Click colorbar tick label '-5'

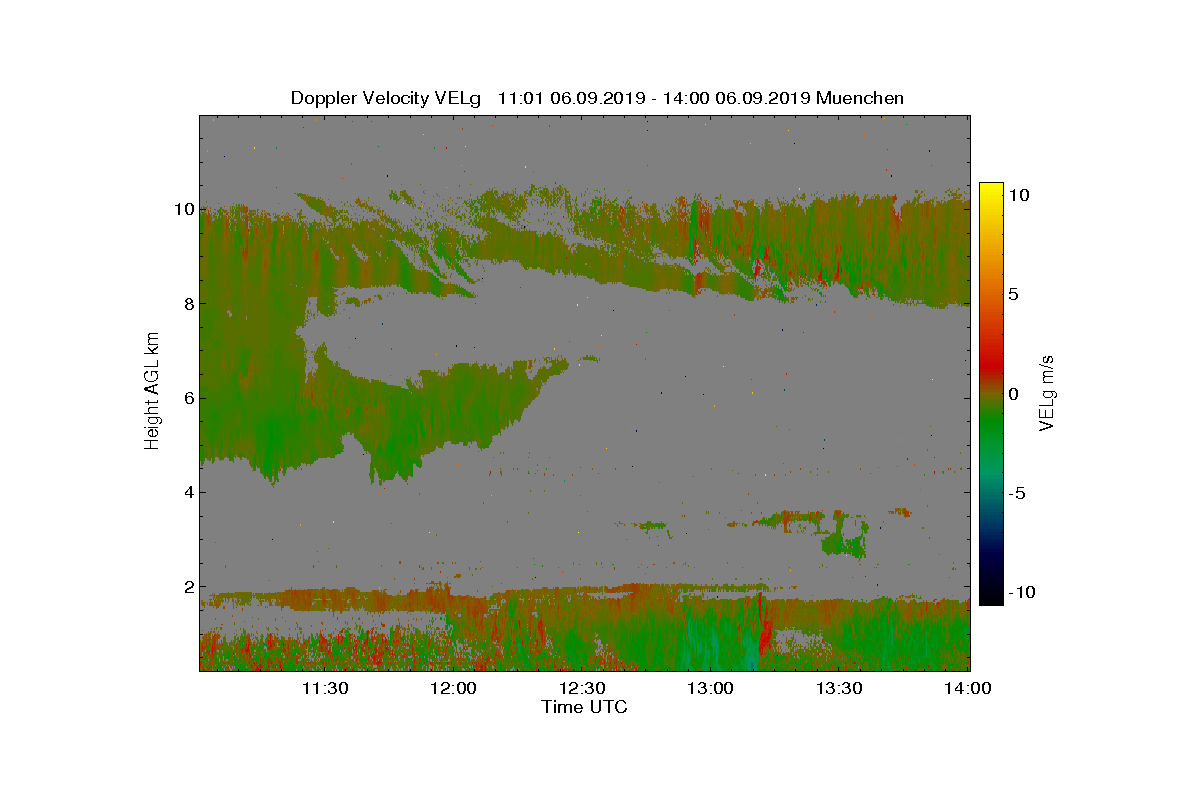pos(1015,493)
